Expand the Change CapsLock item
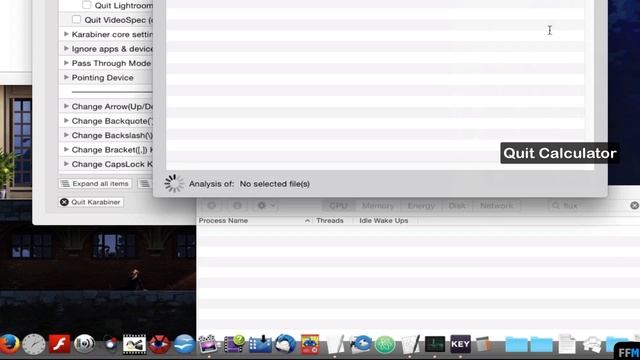The image size is (640, 360). coord(66,164)
